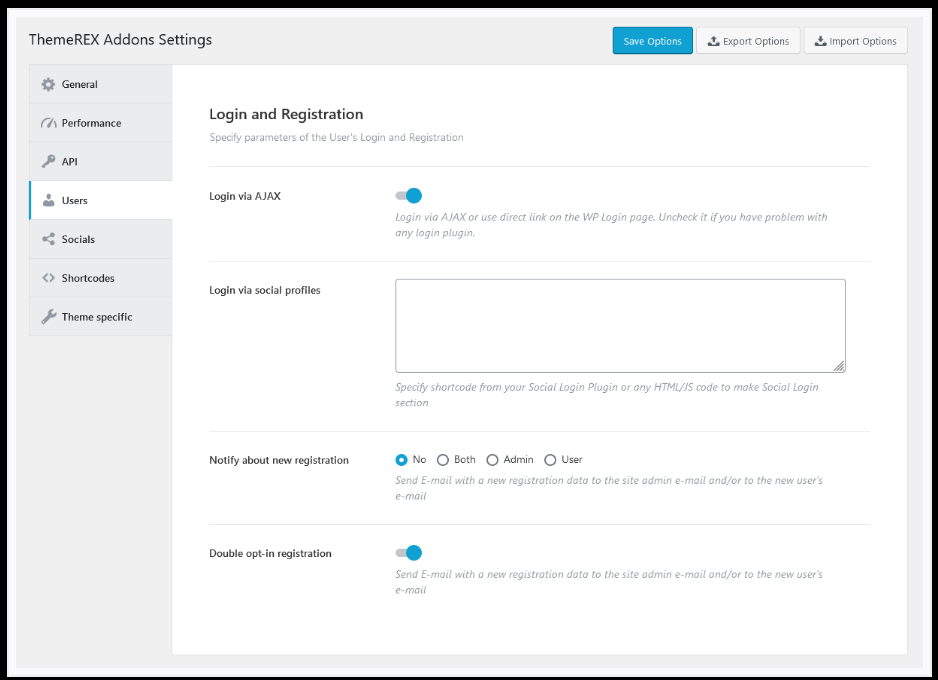This screenshot has width=938, height=680.
Task: Click the API key icon
Action: [48, 161]
